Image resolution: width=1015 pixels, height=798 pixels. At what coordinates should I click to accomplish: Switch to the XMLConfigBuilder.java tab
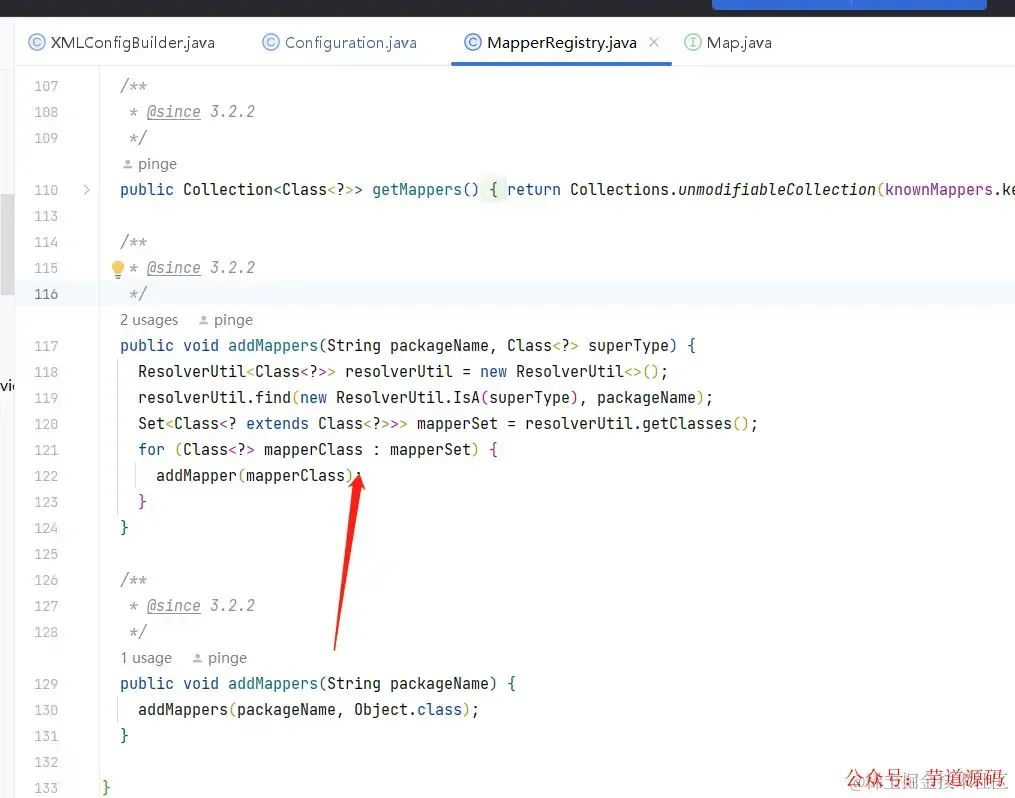tap(122, 43)
